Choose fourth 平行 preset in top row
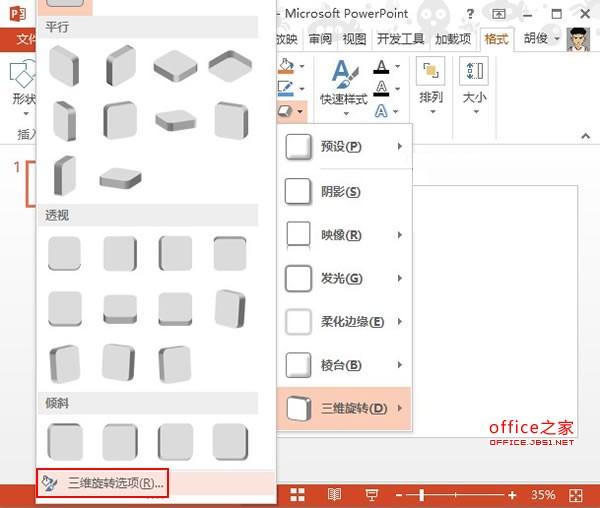The height and width of the screenshot is (508, 600). (230, 66)
